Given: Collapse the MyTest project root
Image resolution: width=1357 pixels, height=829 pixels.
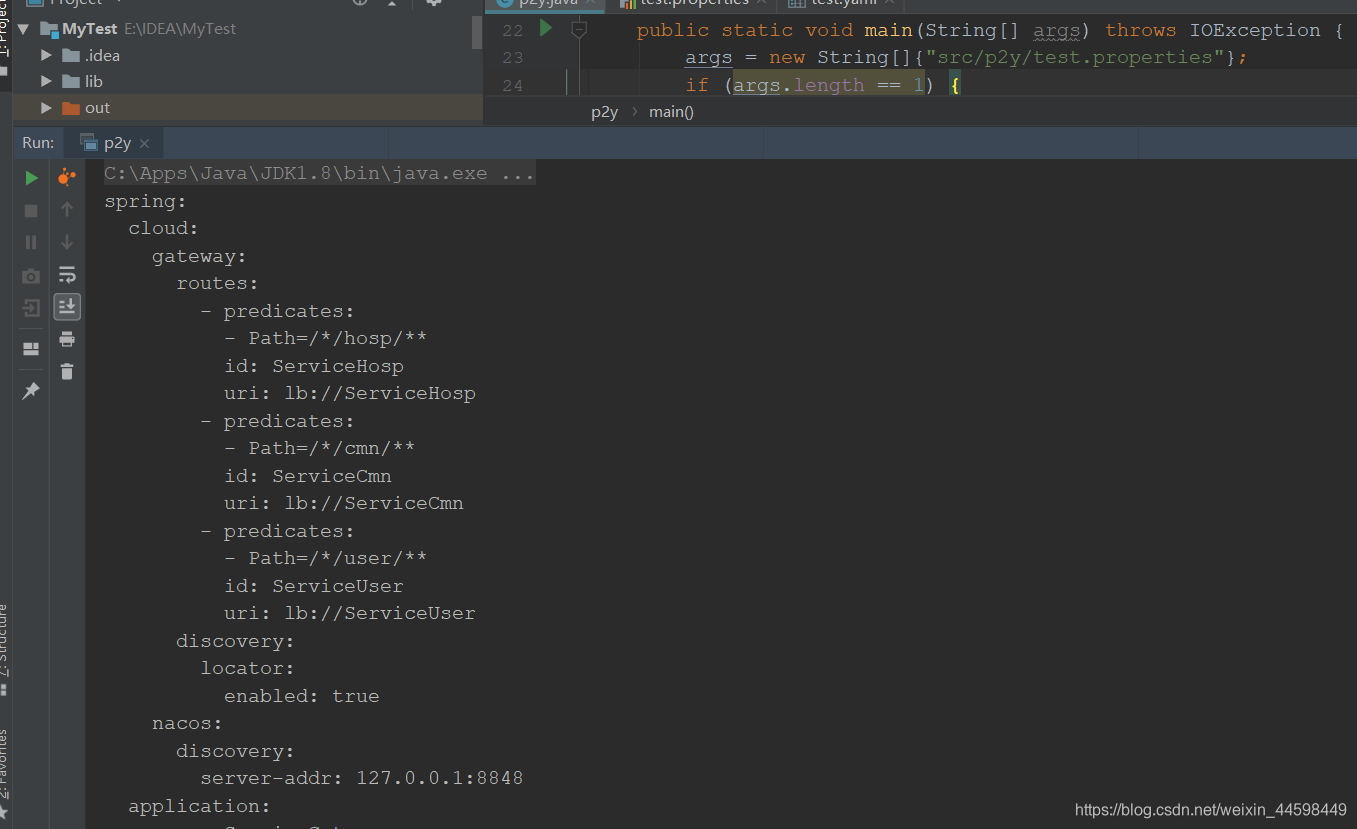Looking at the screenshot, I should (23, 29).
